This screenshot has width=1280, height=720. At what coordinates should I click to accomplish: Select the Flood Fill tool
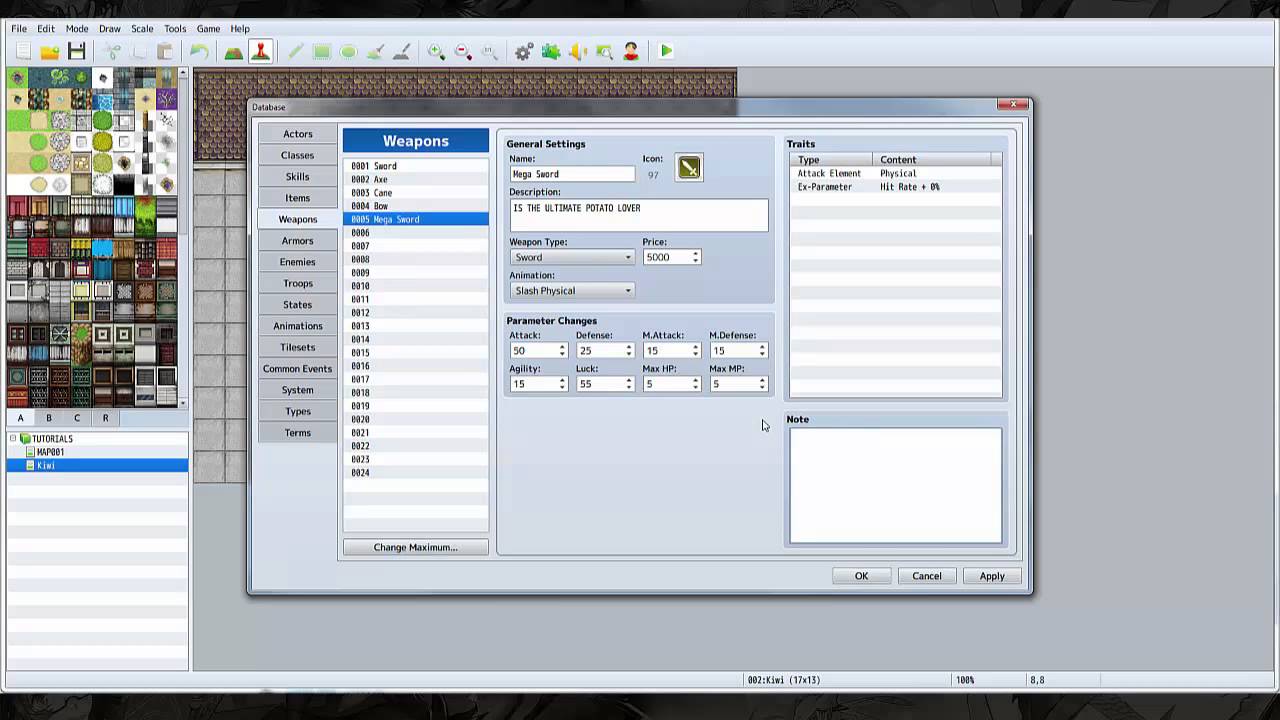pyautogui.click(x=374, y=51)
